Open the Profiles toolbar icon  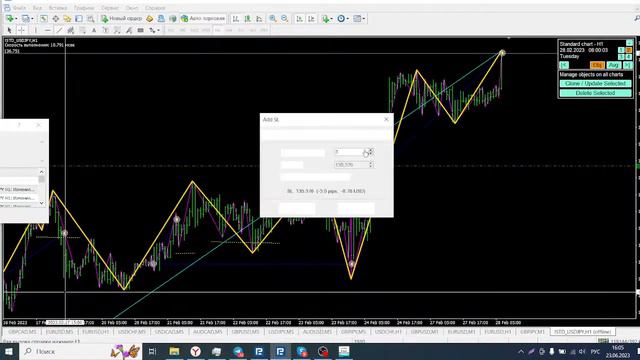click(27, 18)
